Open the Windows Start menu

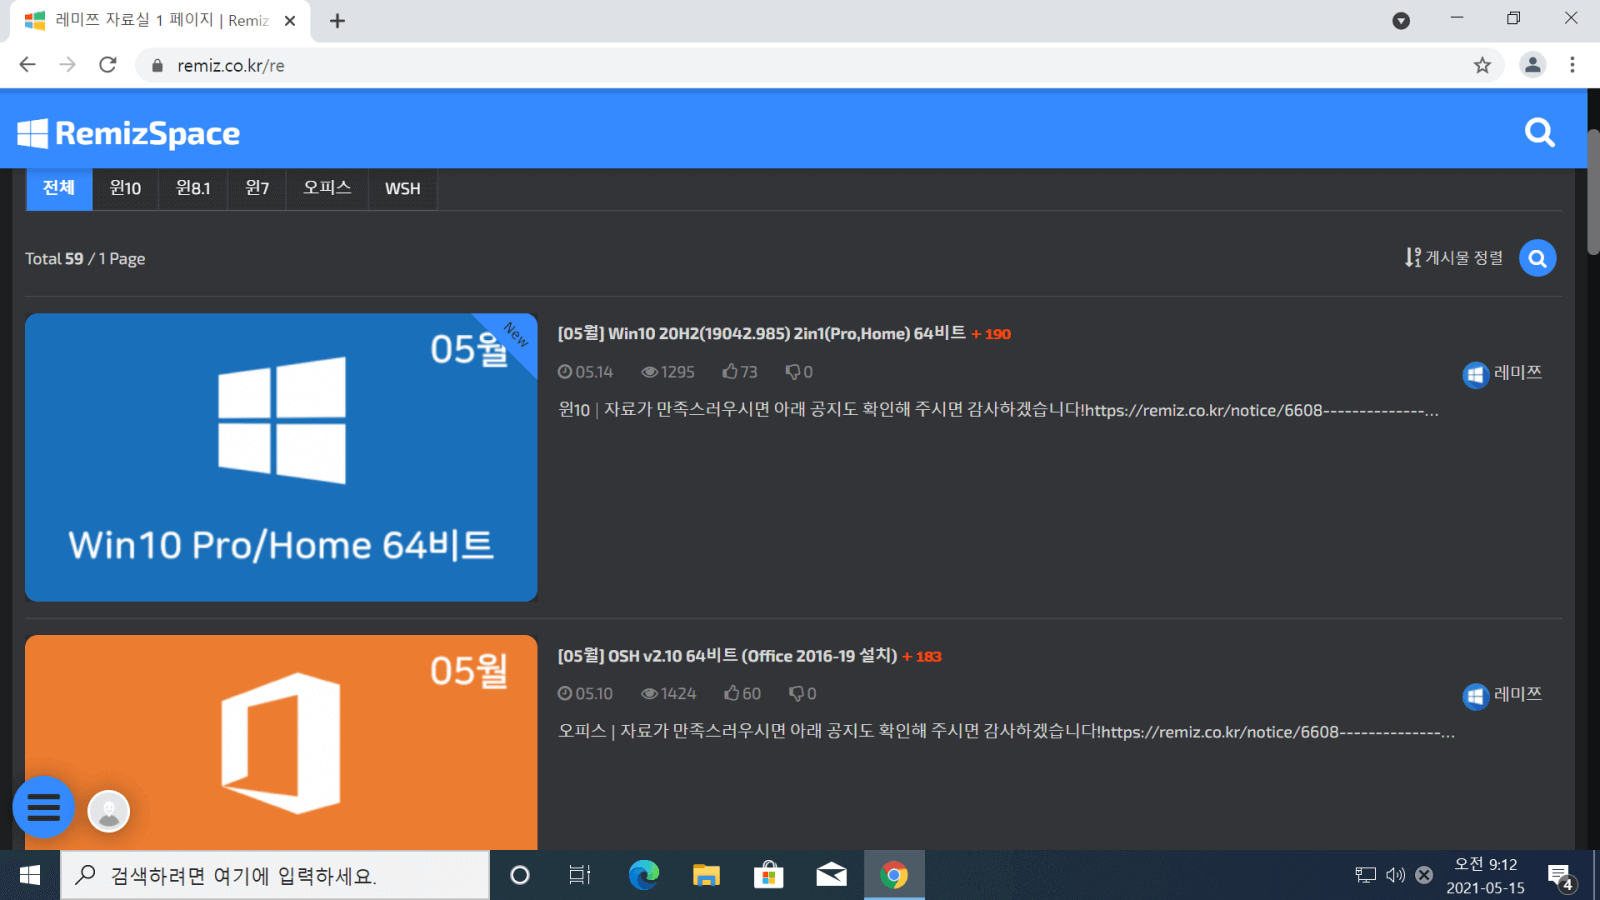point(30,875)
